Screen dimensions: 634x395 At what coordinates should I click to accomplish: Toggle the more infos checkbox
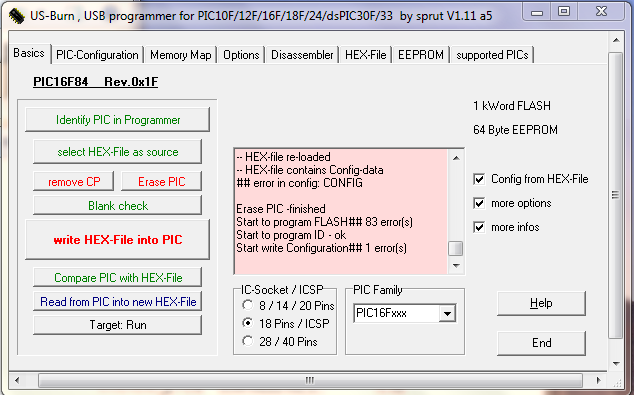click(x=479, y=227)
